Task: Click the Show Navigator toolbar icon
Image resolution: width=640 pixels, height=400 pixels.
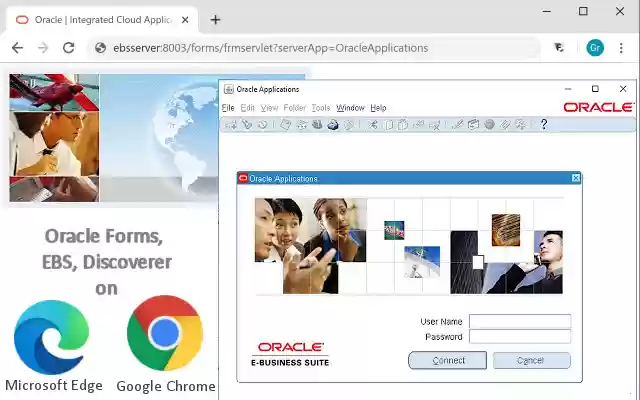Action: (x=262, y=124)
